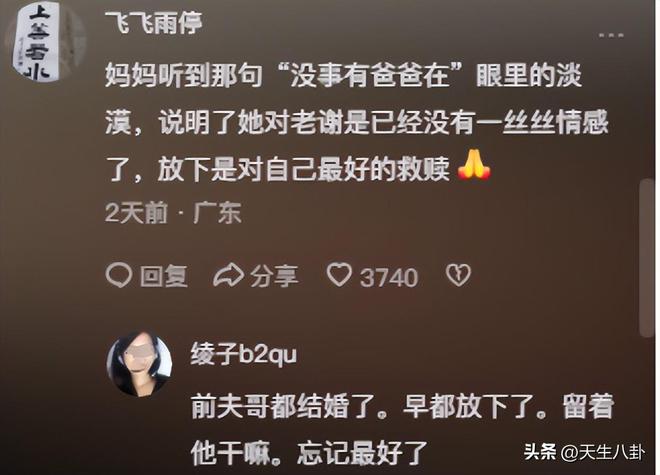This screenshot has height=475, width=660.
Task: Click the 头条 @天生八卦 watermark
Action: click(584, 452)
